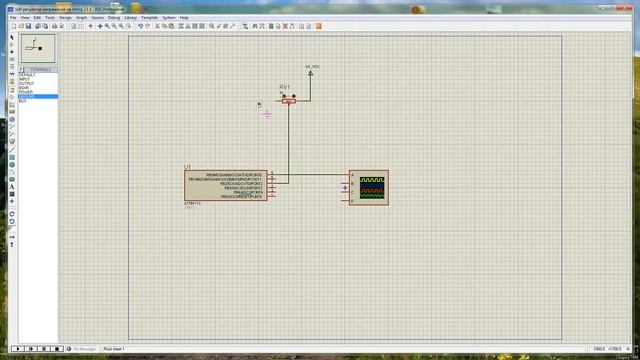Select BIDIR in terminals list
Image resolution: width=640 pixels, height=360 pixels.
point(24,88)
